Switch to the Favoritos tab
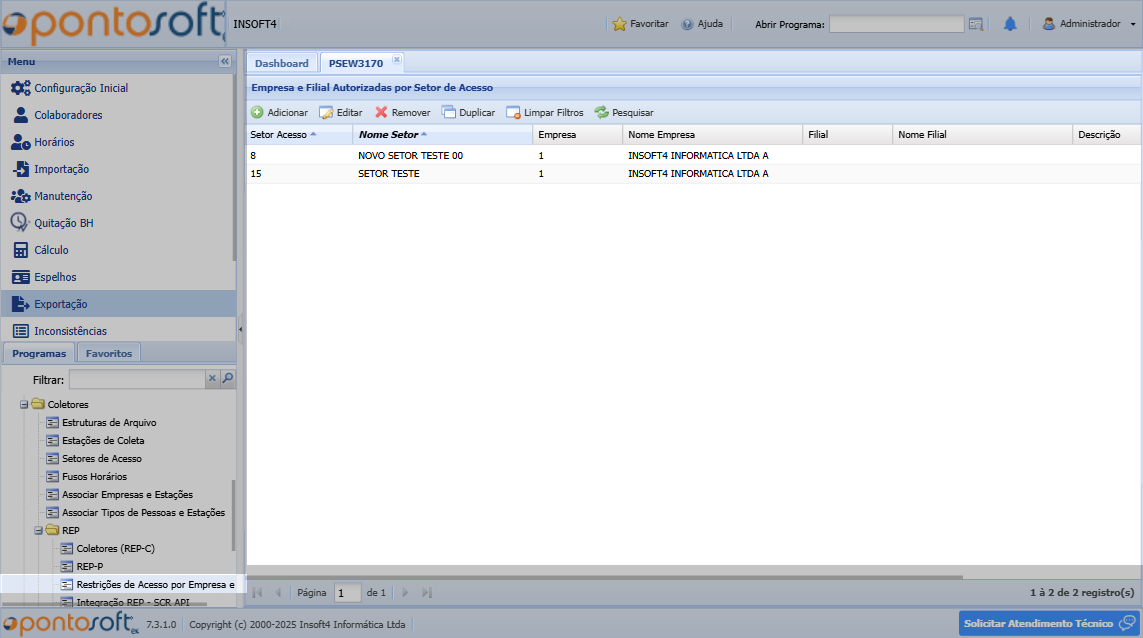This screenshot has height=638, width=1143. coord(108,353)
